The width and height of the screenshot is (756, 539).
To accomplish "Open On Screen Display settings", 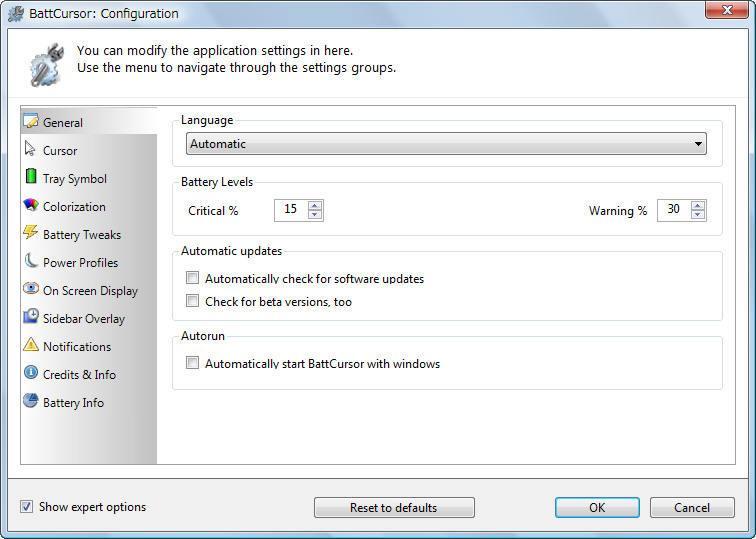I will (89, 290).
